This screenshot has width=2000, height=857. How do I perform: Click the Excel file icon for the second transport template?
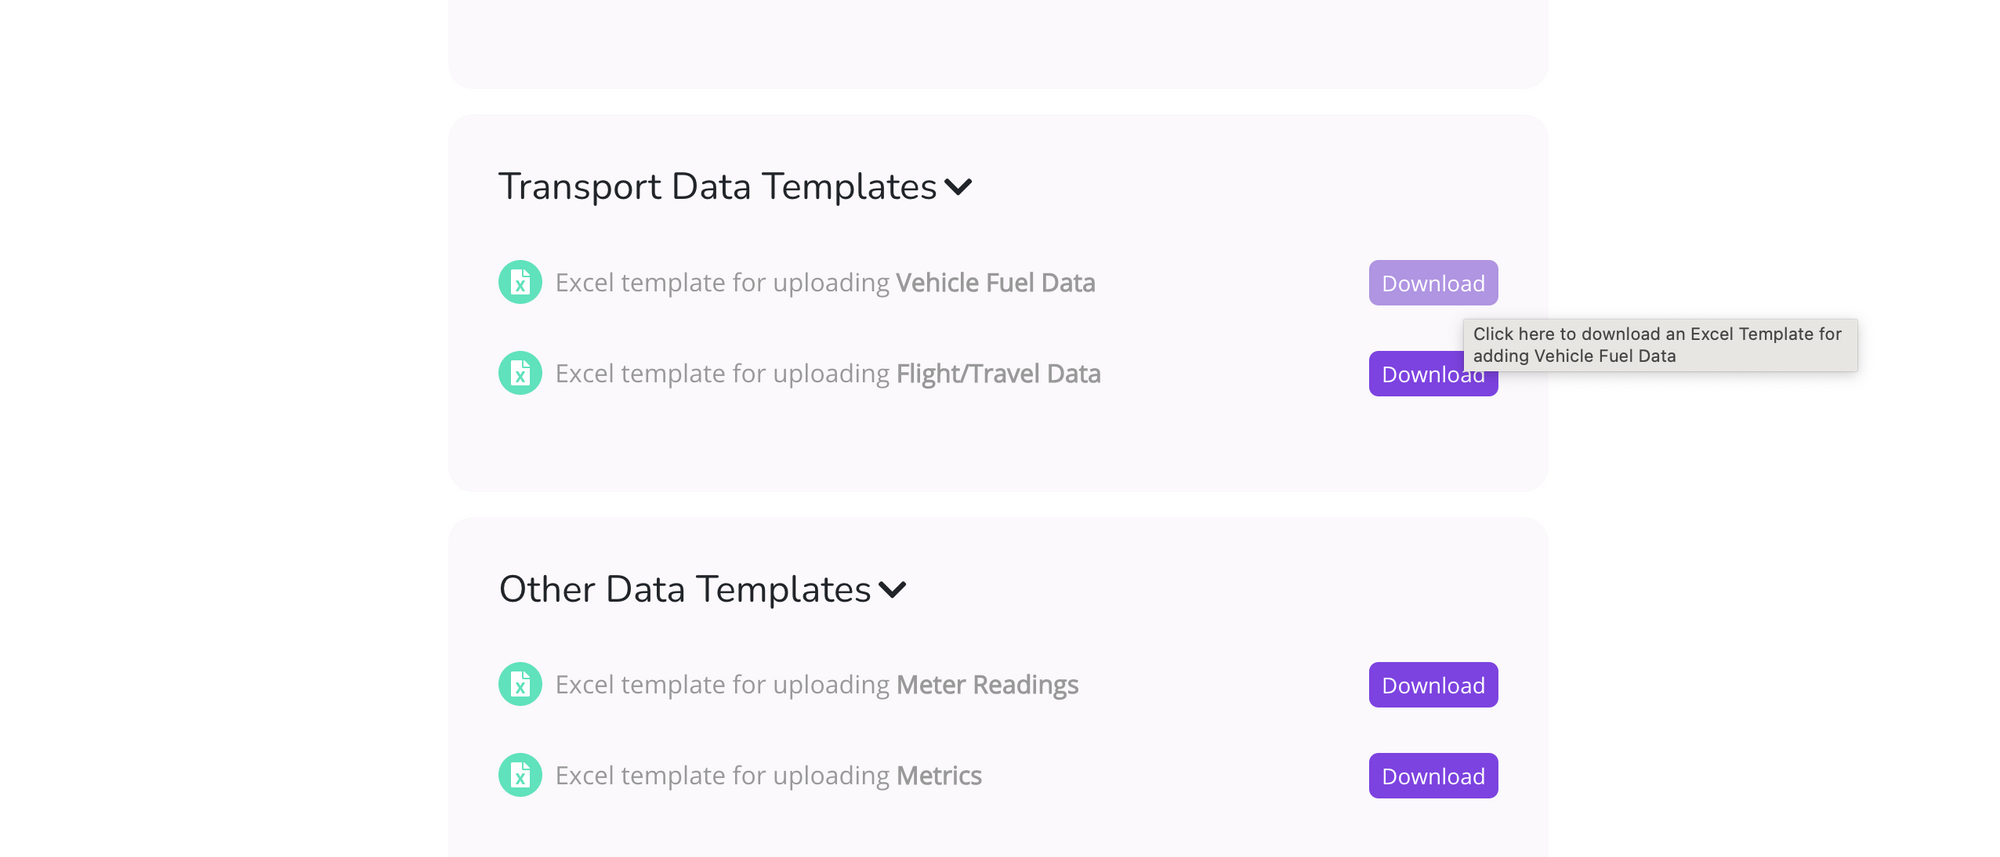point(519,373)
